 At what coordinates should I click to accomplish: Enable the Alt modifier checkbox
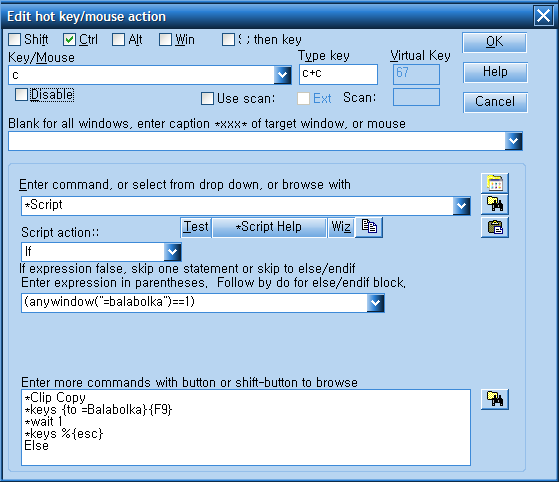pyautogui.click(x=118, y=39)
